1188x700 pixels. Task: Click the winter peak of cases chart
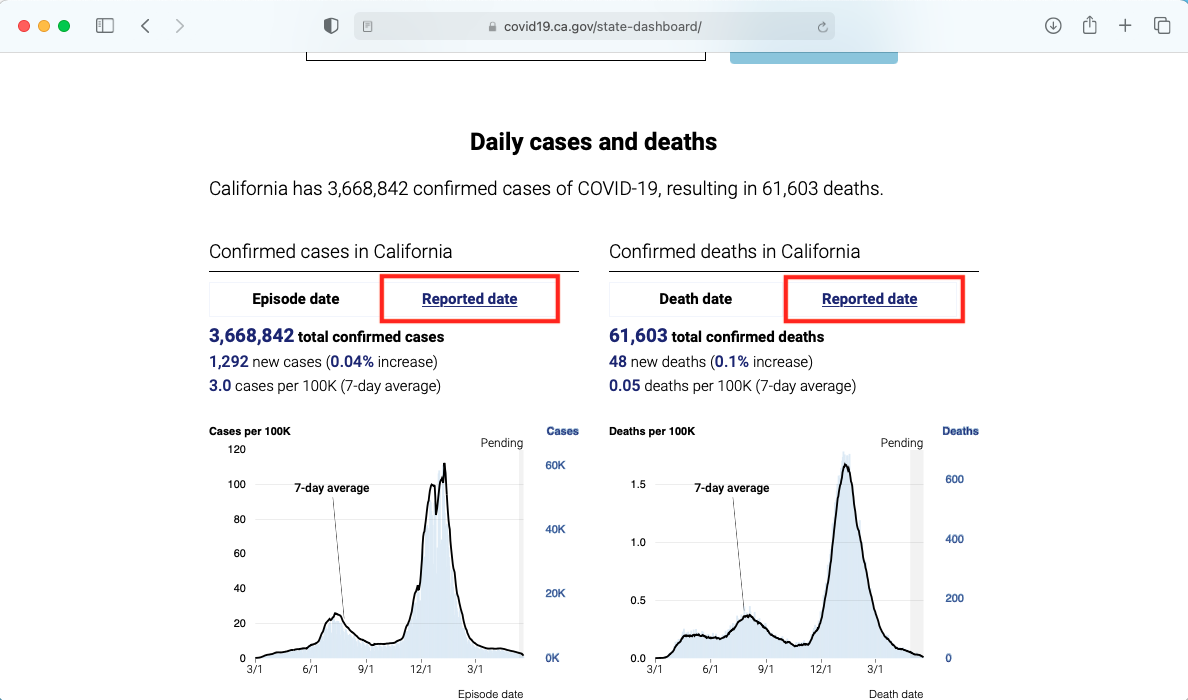point(444,465)
